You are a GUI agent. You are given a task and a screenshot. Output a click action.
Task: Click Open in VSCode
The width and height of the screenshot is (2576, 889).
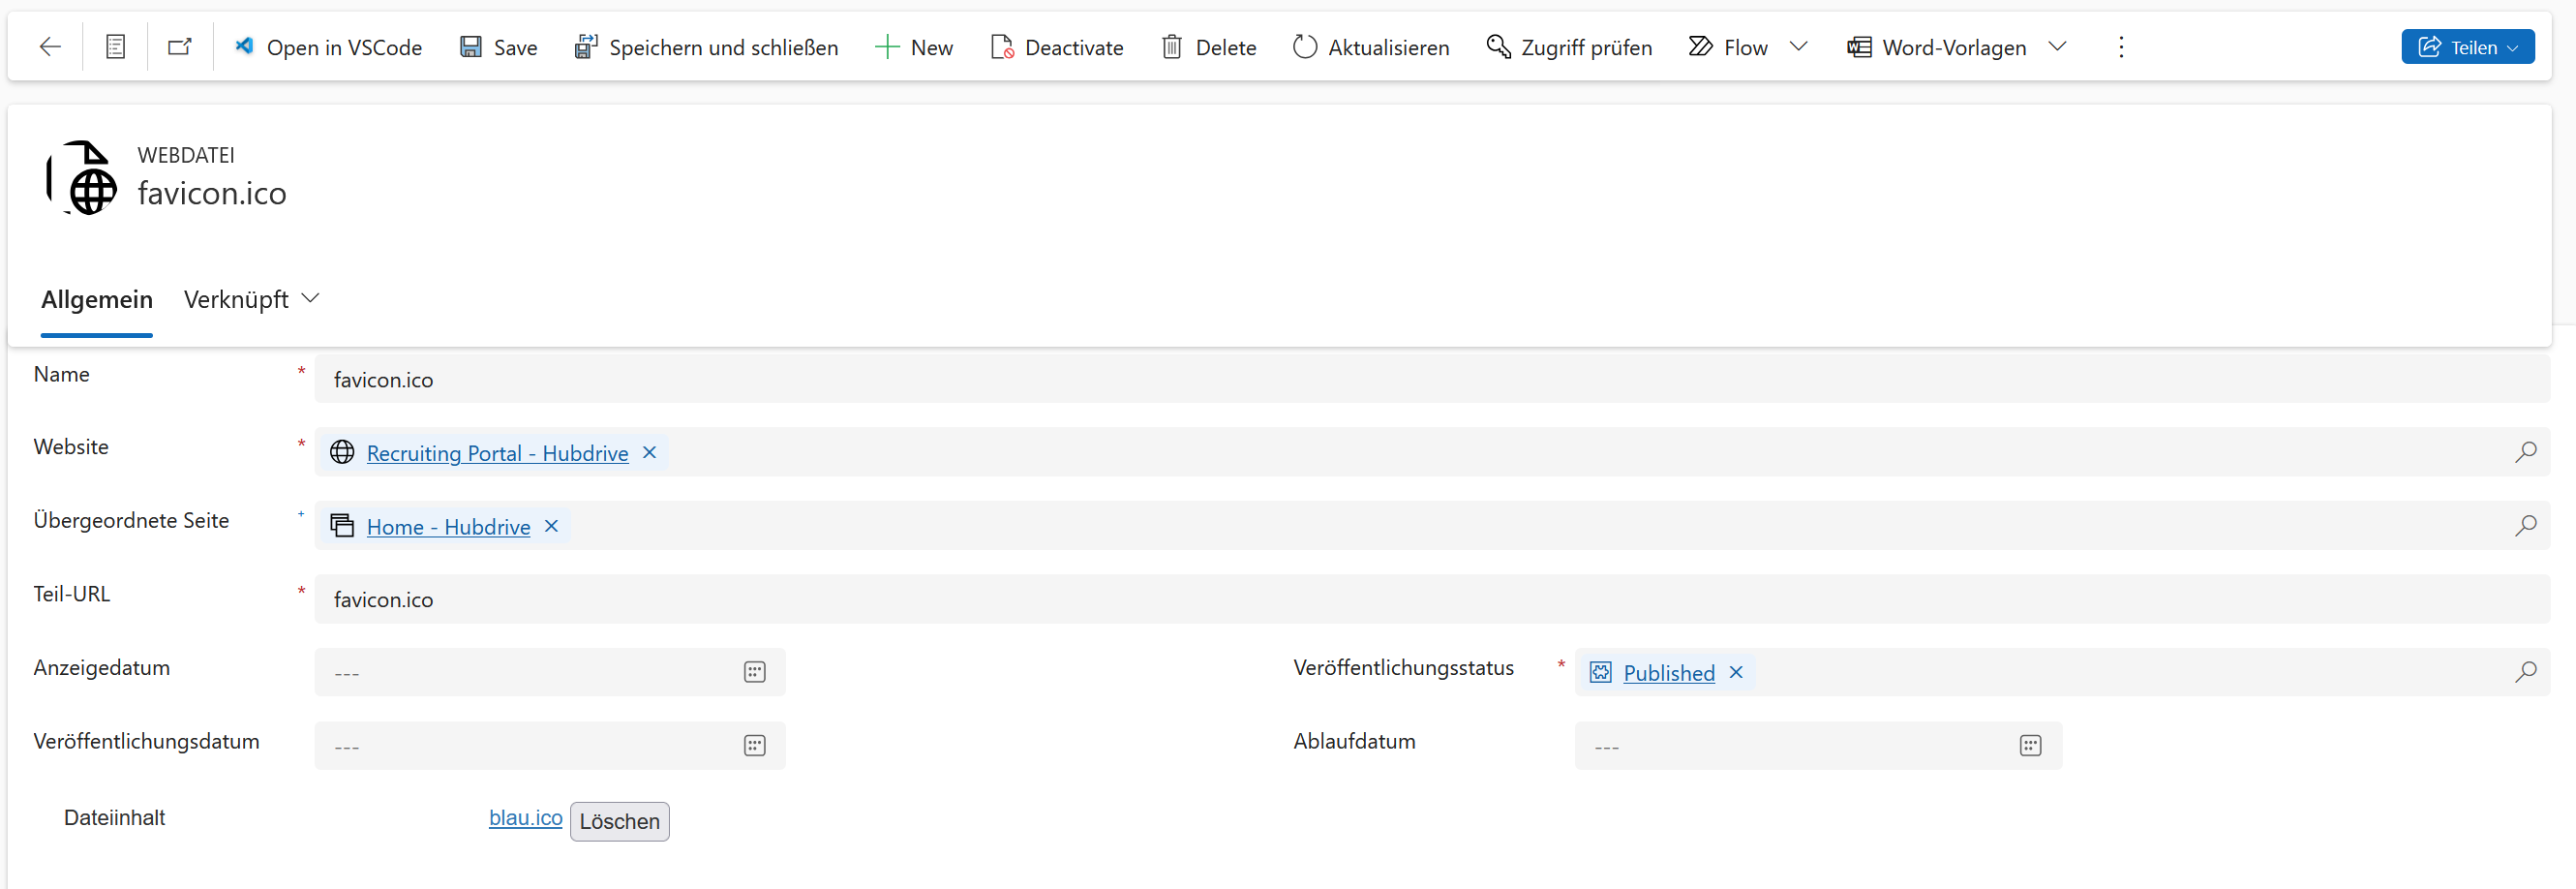(328, 47)
